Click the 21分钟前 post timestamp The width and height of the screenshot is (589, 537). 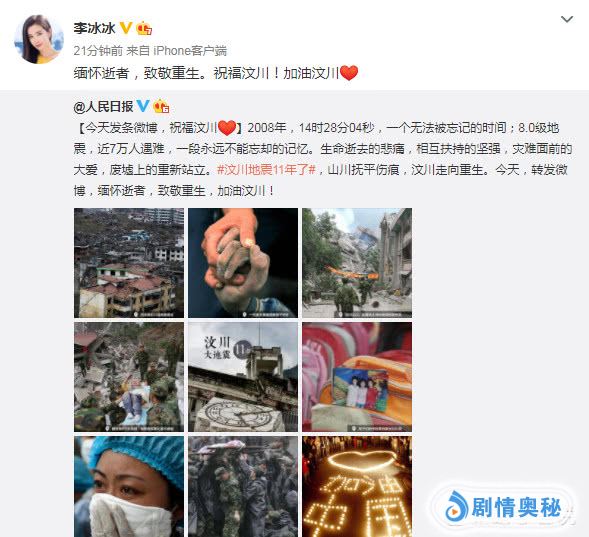click(x=98, y=51)
